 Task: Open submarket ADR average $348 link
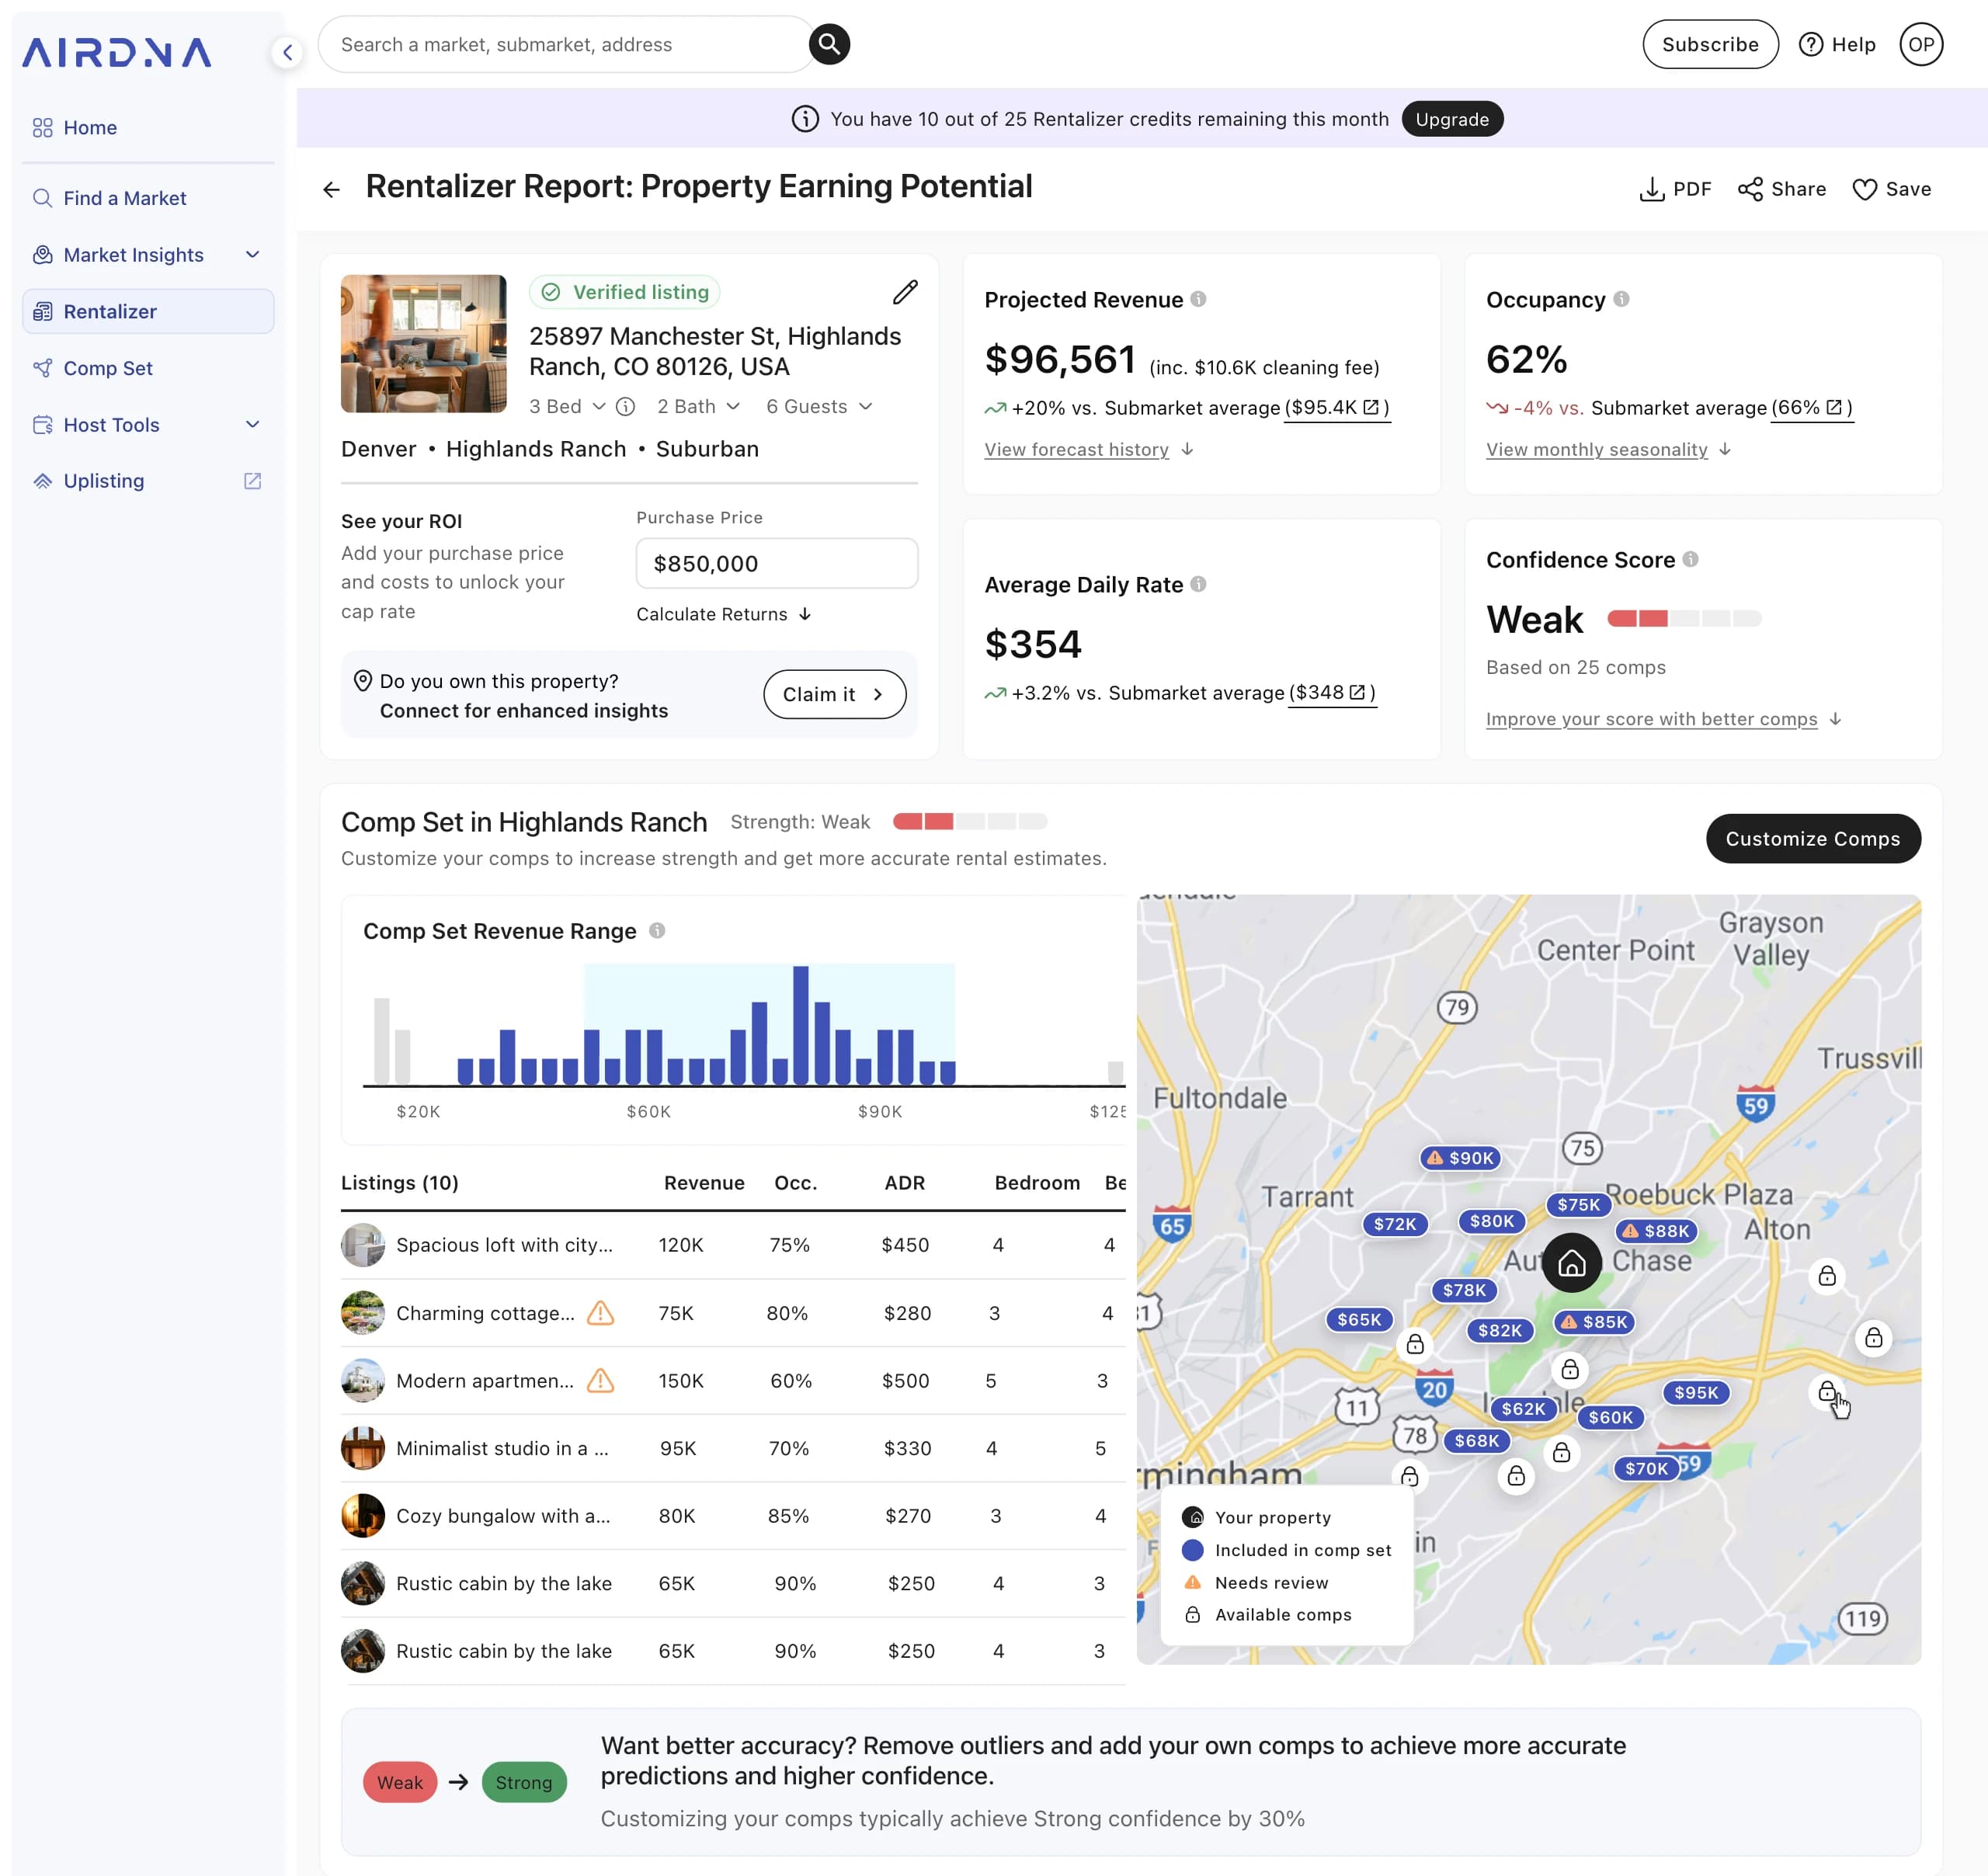click(x=1331, y=692)
